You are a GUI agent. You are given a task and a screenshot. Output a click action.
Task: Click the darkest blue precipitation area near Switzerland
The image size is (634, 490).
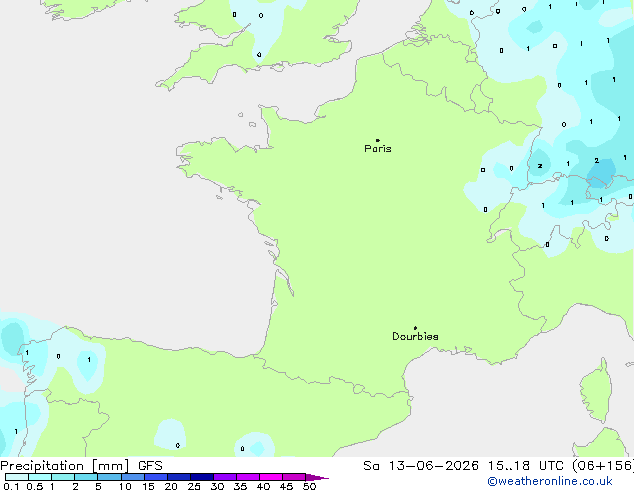602,174
